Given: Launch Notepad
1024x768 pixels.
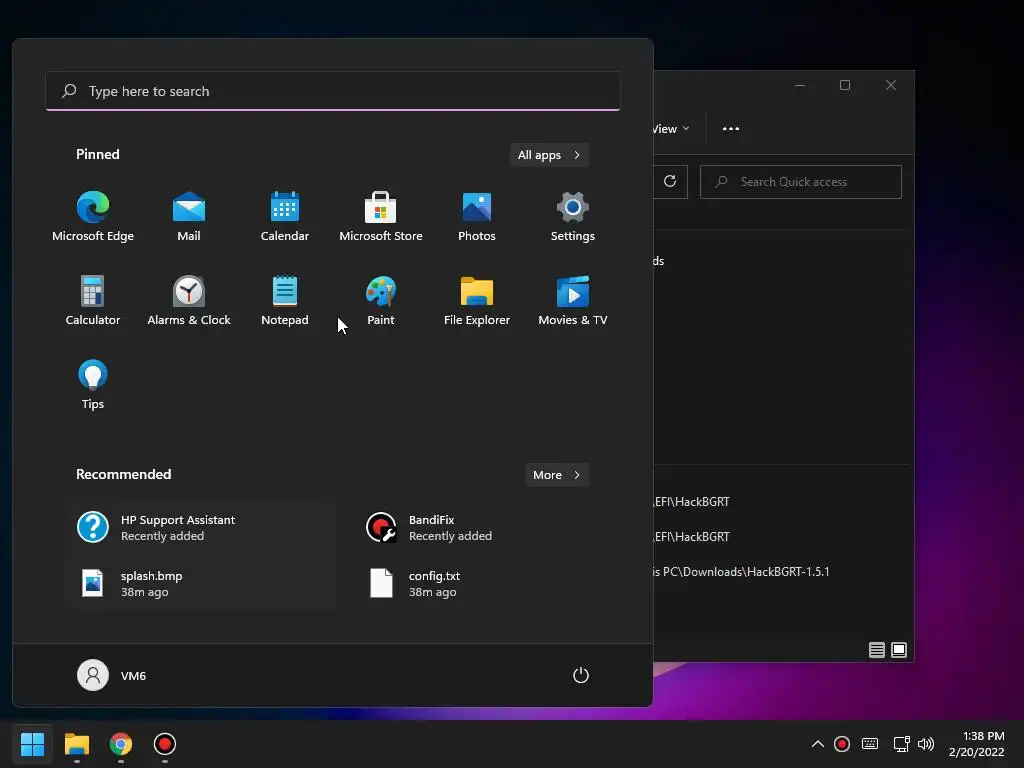Looking at the screenshot, I should click(285, 301).
